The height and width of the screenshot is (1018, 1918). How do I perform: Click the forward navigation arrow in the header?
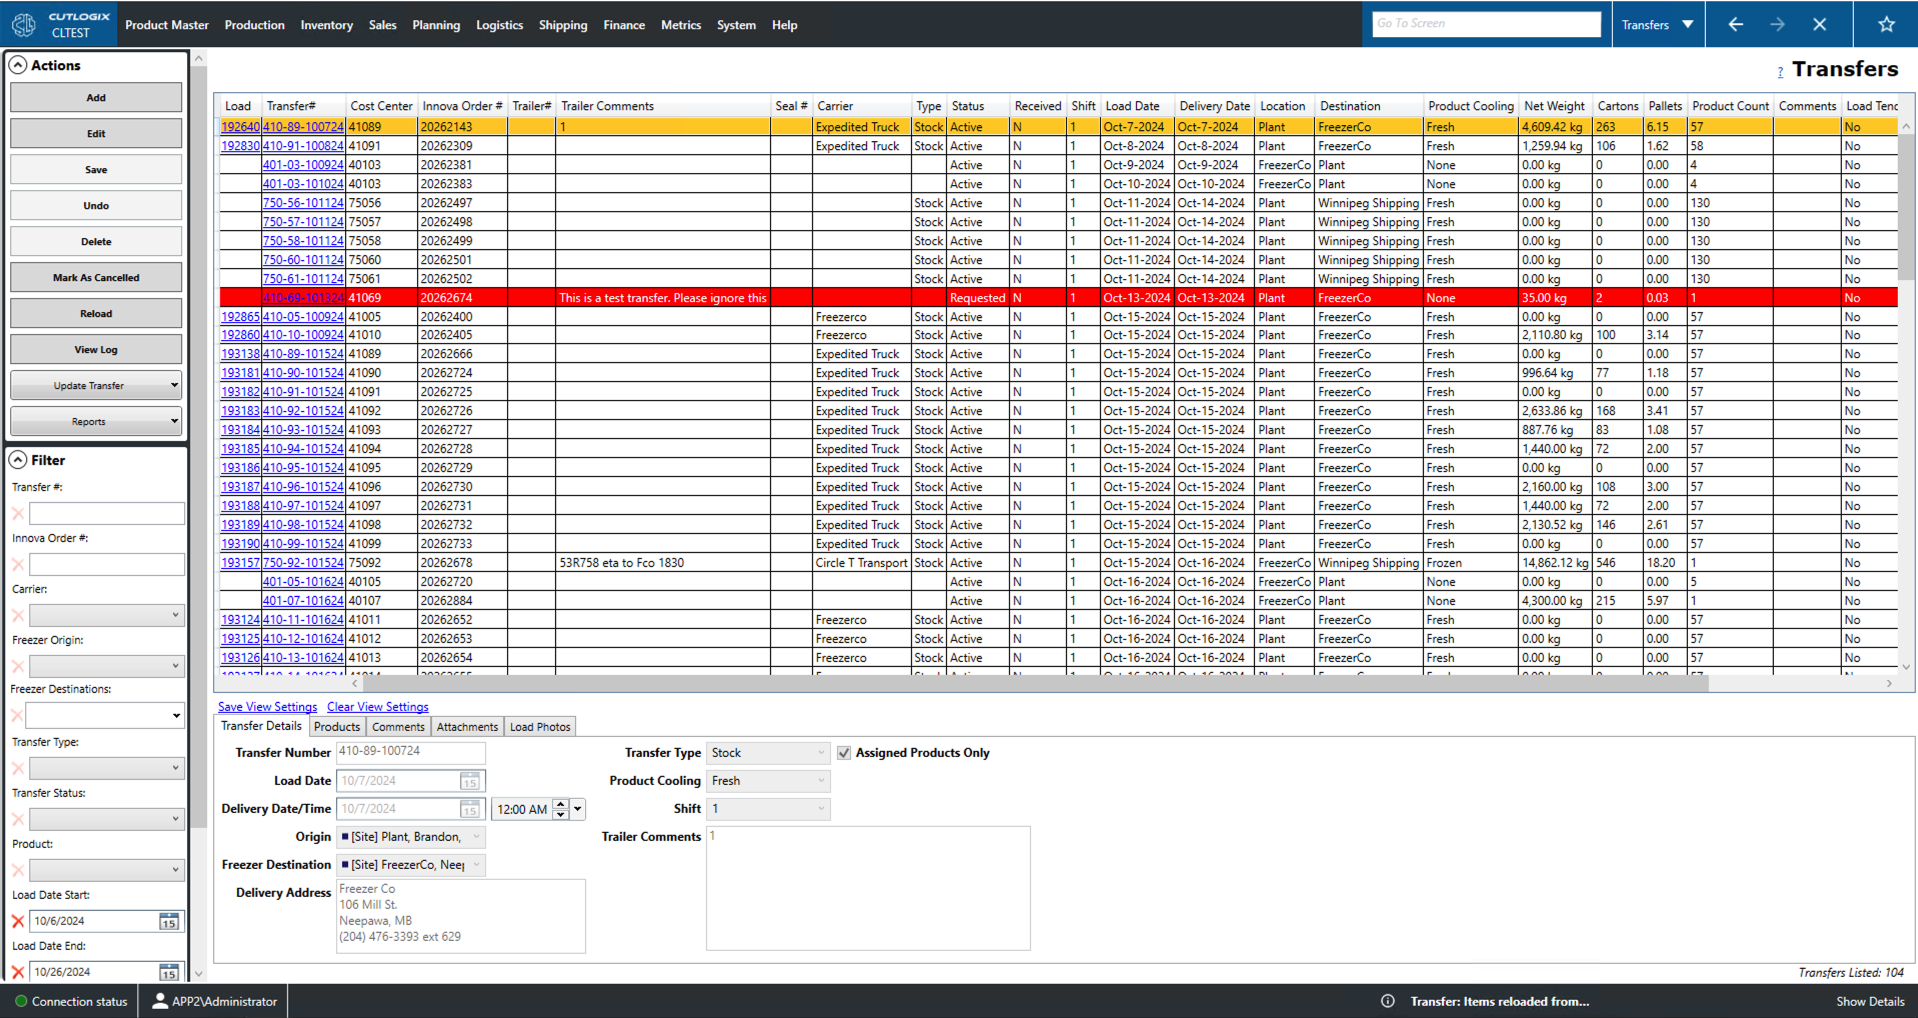(1778, 24)
